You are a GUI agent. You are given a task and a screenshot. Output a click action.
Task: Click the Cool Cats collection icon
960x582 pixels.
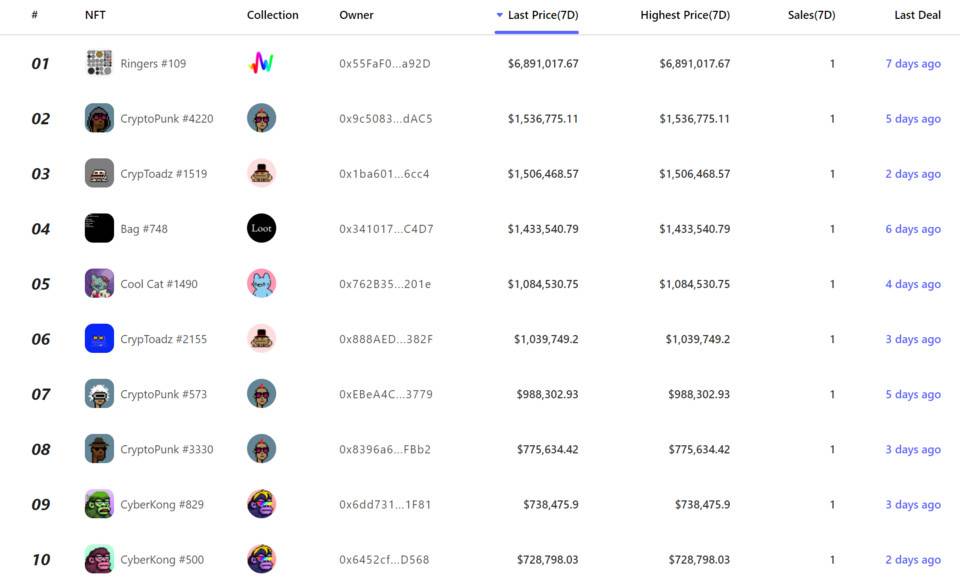point(261,283)
